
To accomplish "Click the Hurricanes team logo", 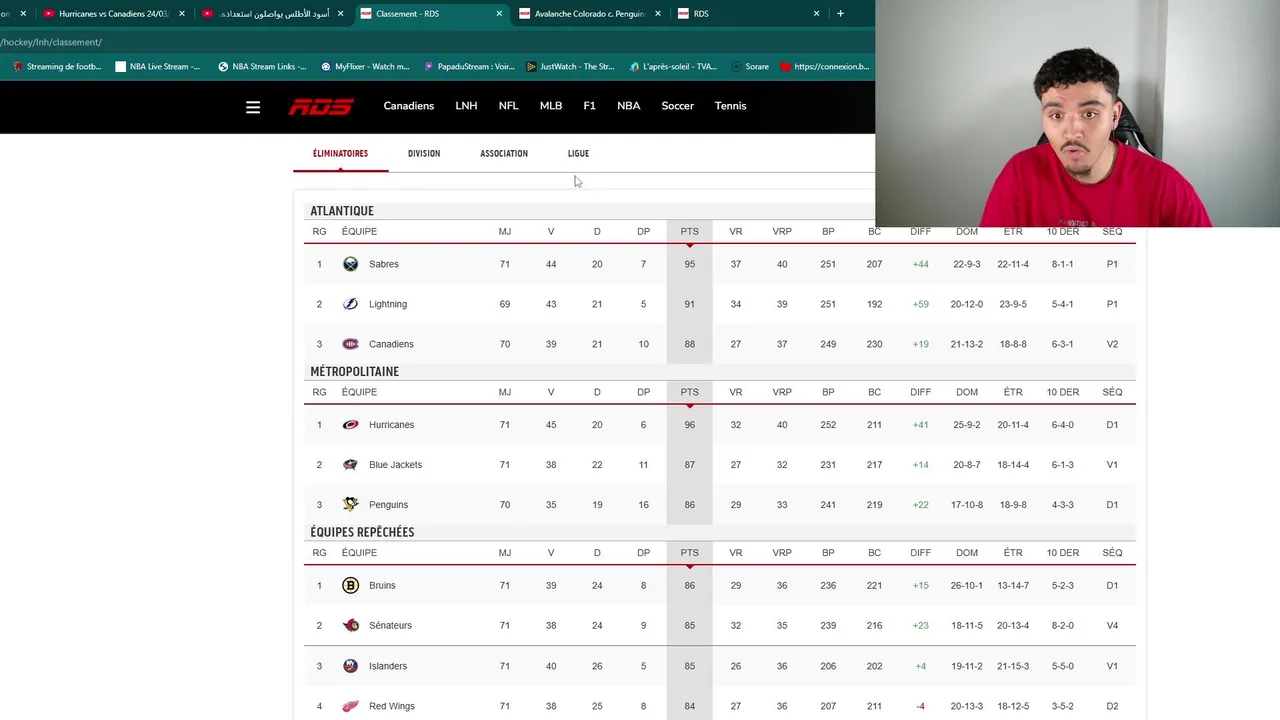I will click(x=350, y=425).
